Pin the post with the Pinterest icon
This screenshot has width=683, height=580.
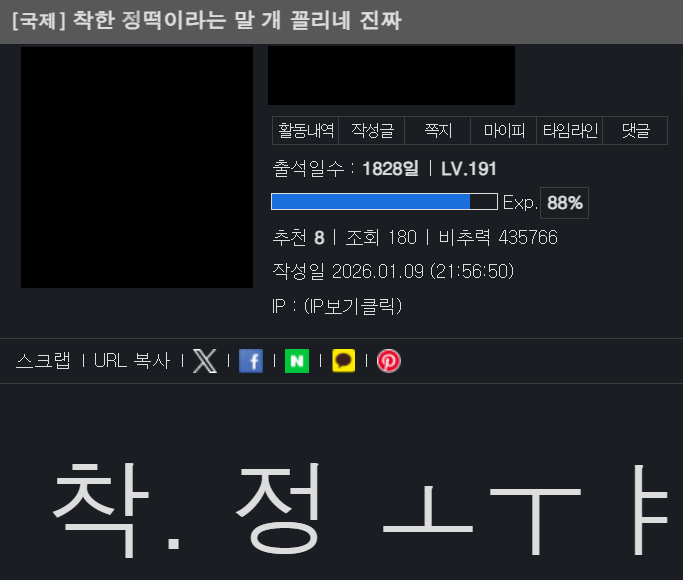click(x=389, y=361)
